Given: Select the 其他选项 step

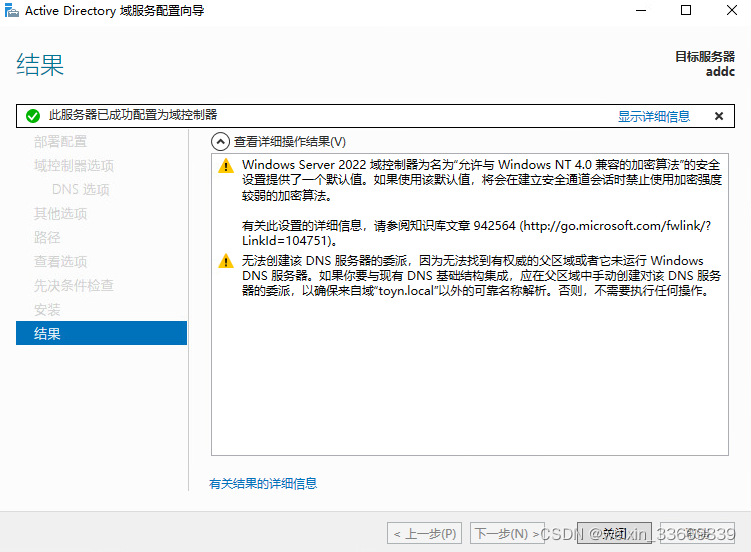Looking at the screenshot, I should coord(60,214).
